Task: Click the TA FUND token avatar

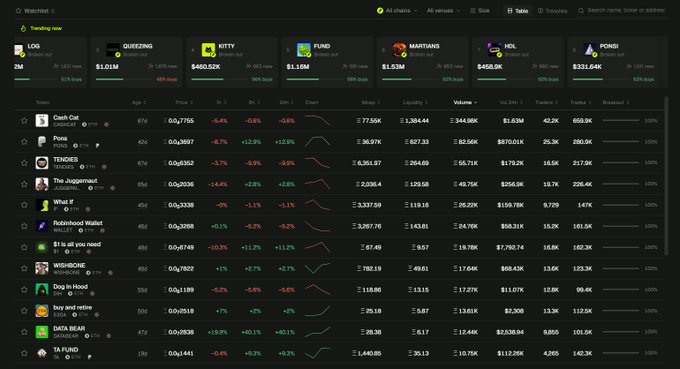Action: [x=42, y=353]
